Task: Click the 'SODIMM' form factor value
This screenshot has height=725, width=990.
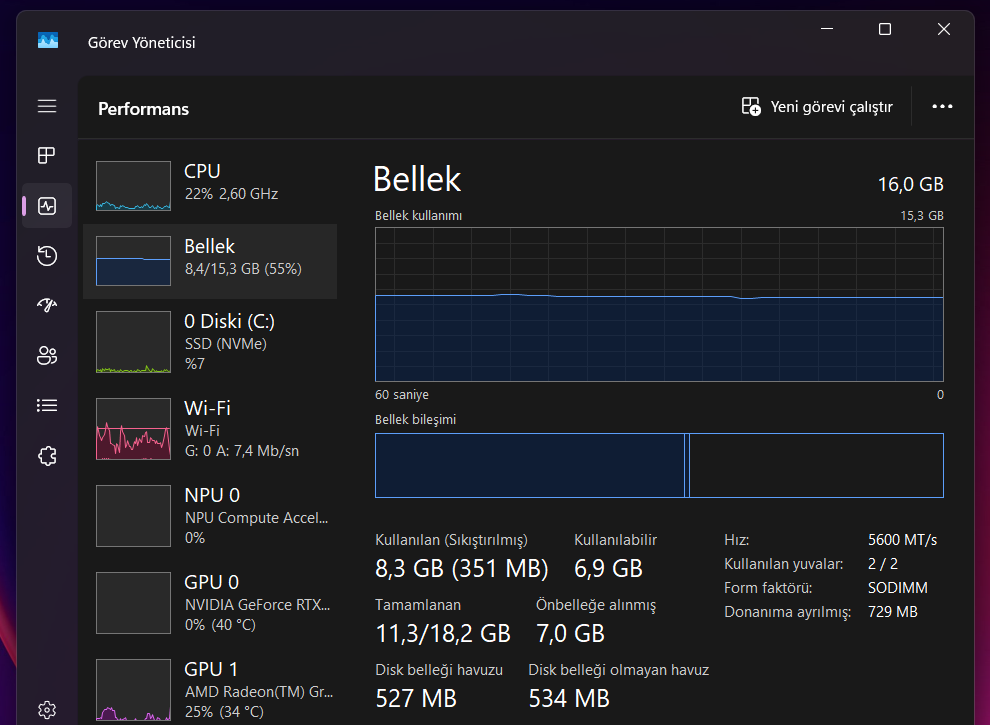Action: tap(897, 588)
